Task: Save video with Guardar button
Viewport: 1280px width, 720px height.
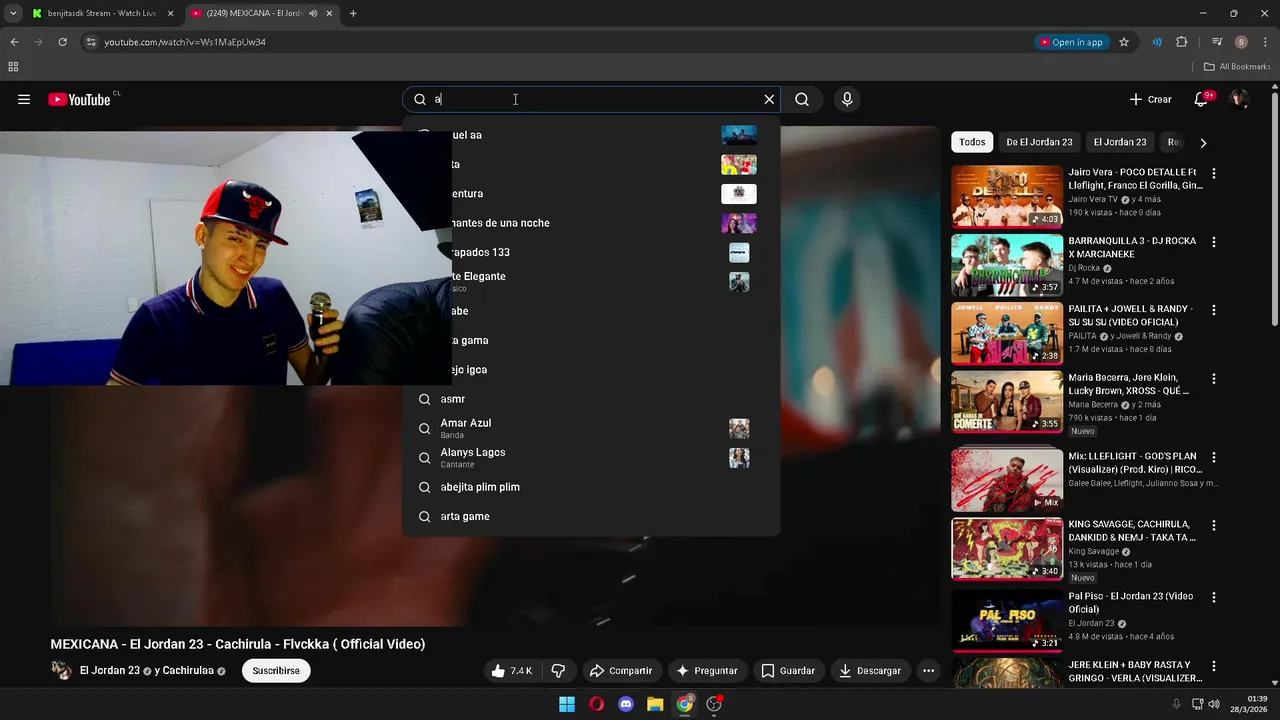Action: [x=788, y=671]
